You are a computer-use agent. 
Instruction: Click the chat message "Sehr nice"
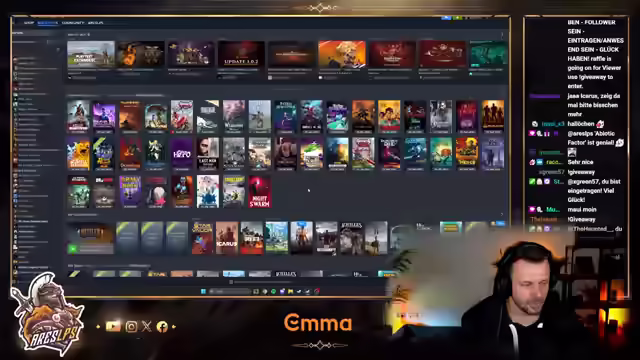580,162
